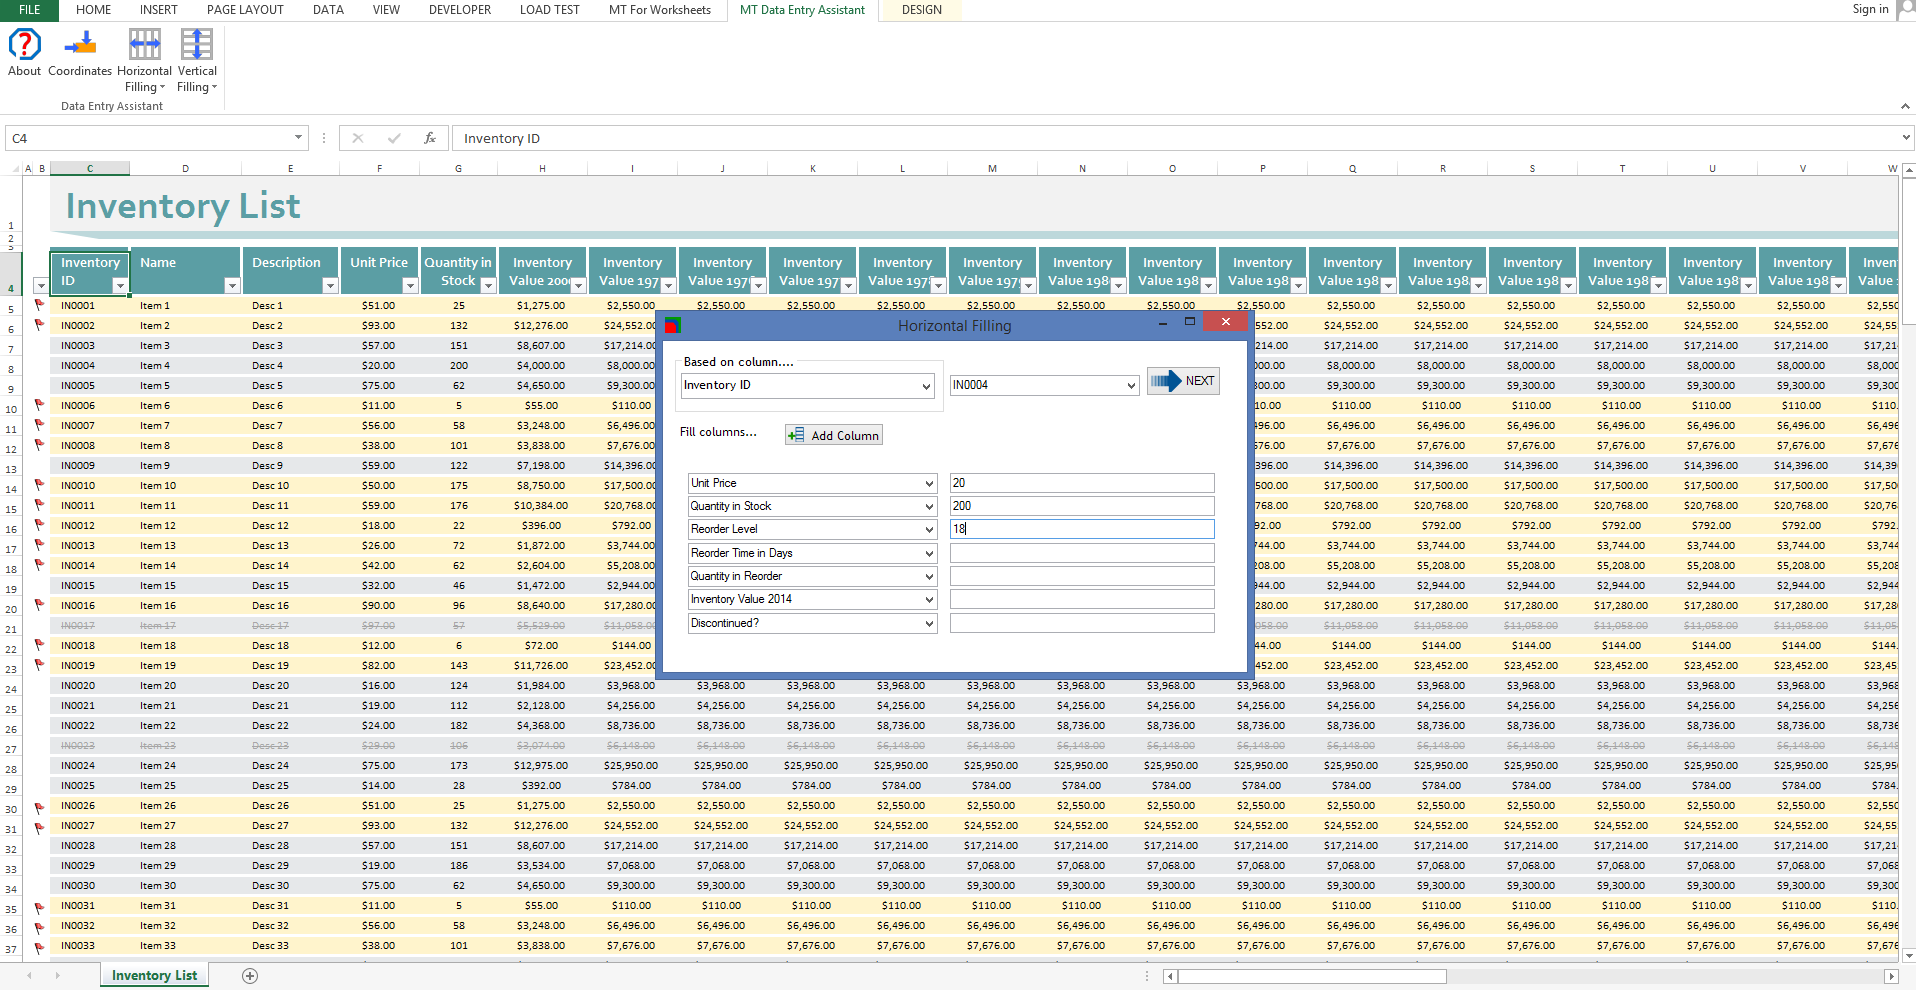
Task: Switch to the DATA ribbon tab
Action: click(328, 10)
